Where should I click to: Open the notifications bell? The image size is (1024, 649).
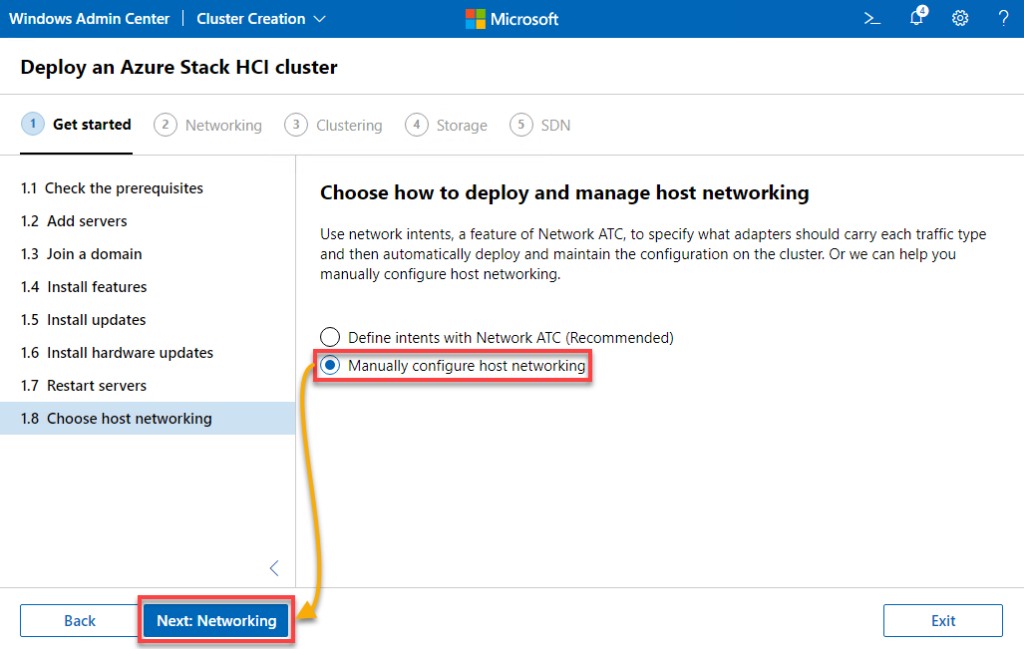point(916,19)
